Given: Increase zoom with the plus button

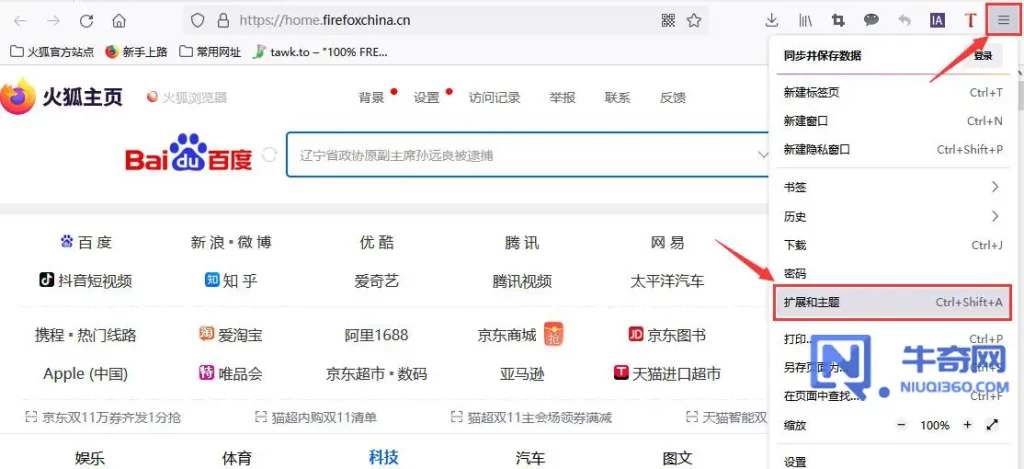Looking at the screenshot, I should [967, 425].
